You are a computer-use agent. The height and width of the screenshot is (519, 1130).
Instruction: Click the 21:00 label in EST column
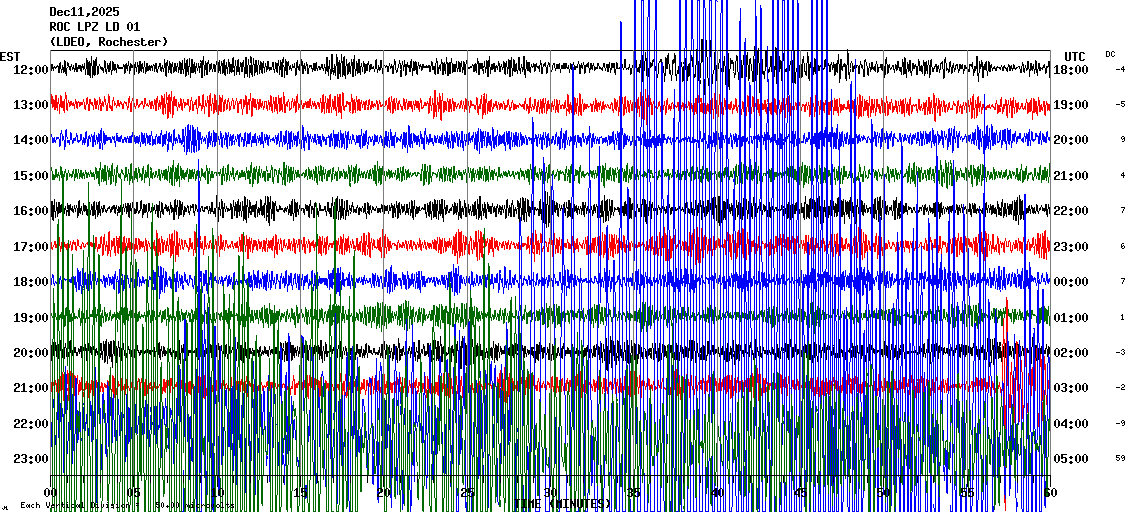pos(30,388)
